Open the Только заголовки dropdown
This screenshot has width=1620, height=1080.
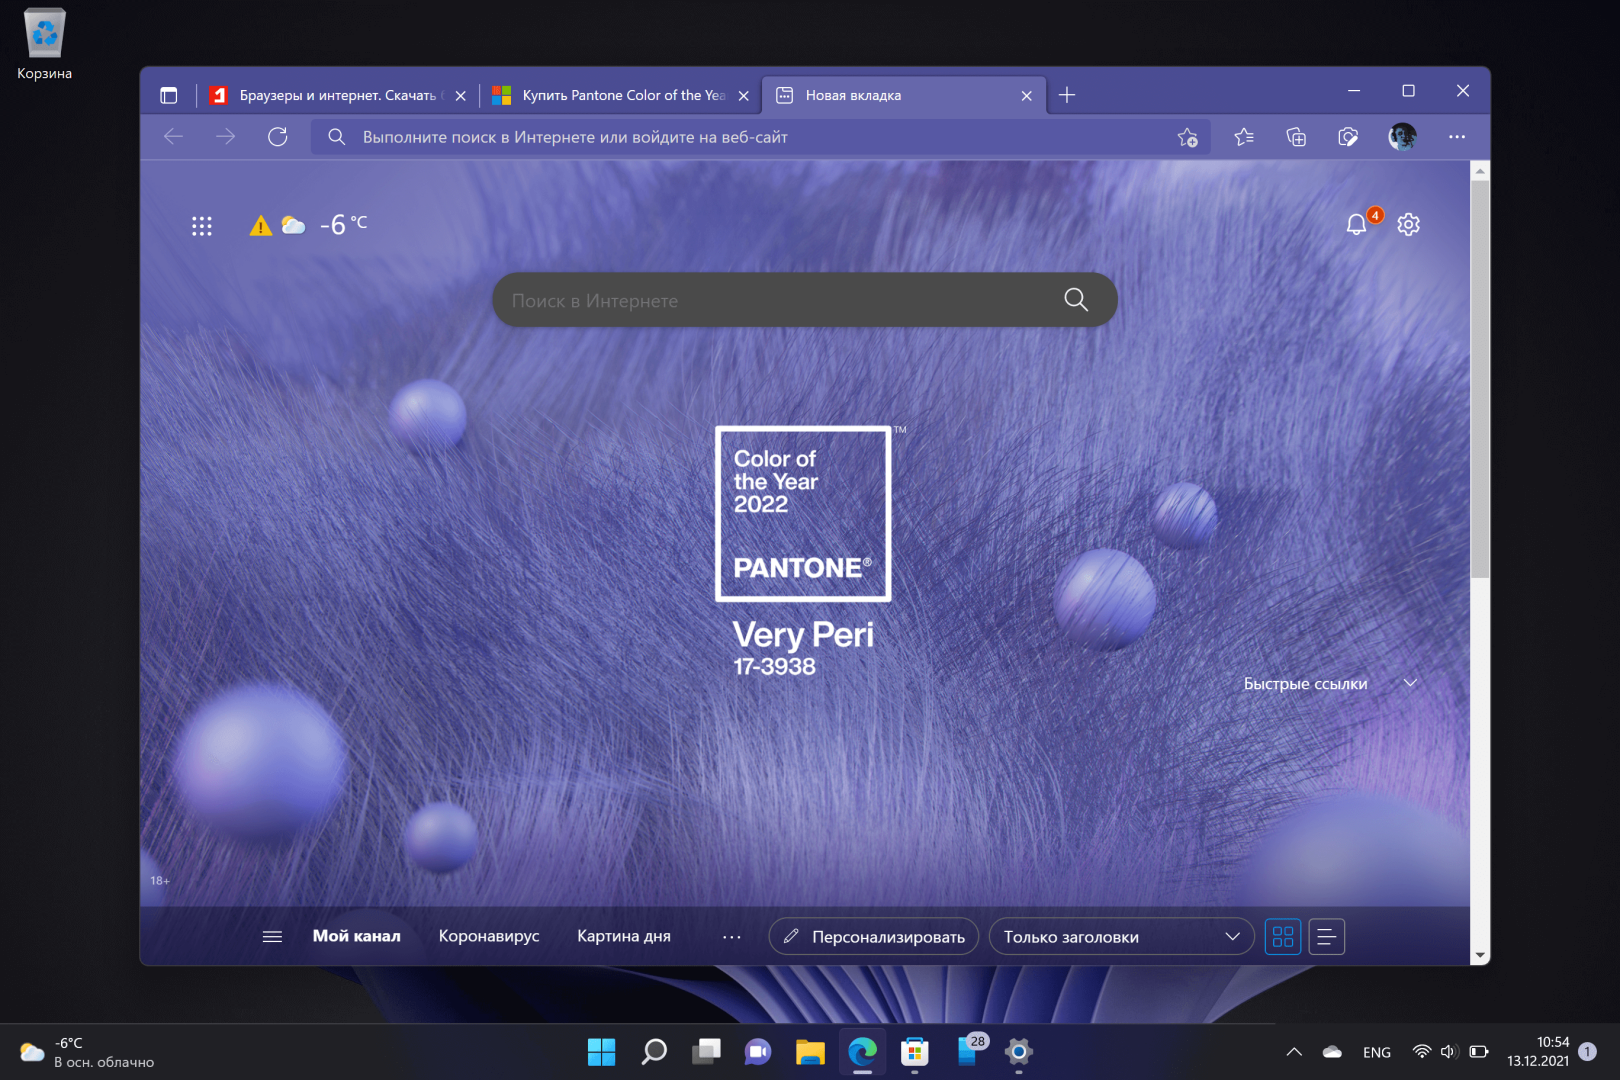1121,937
